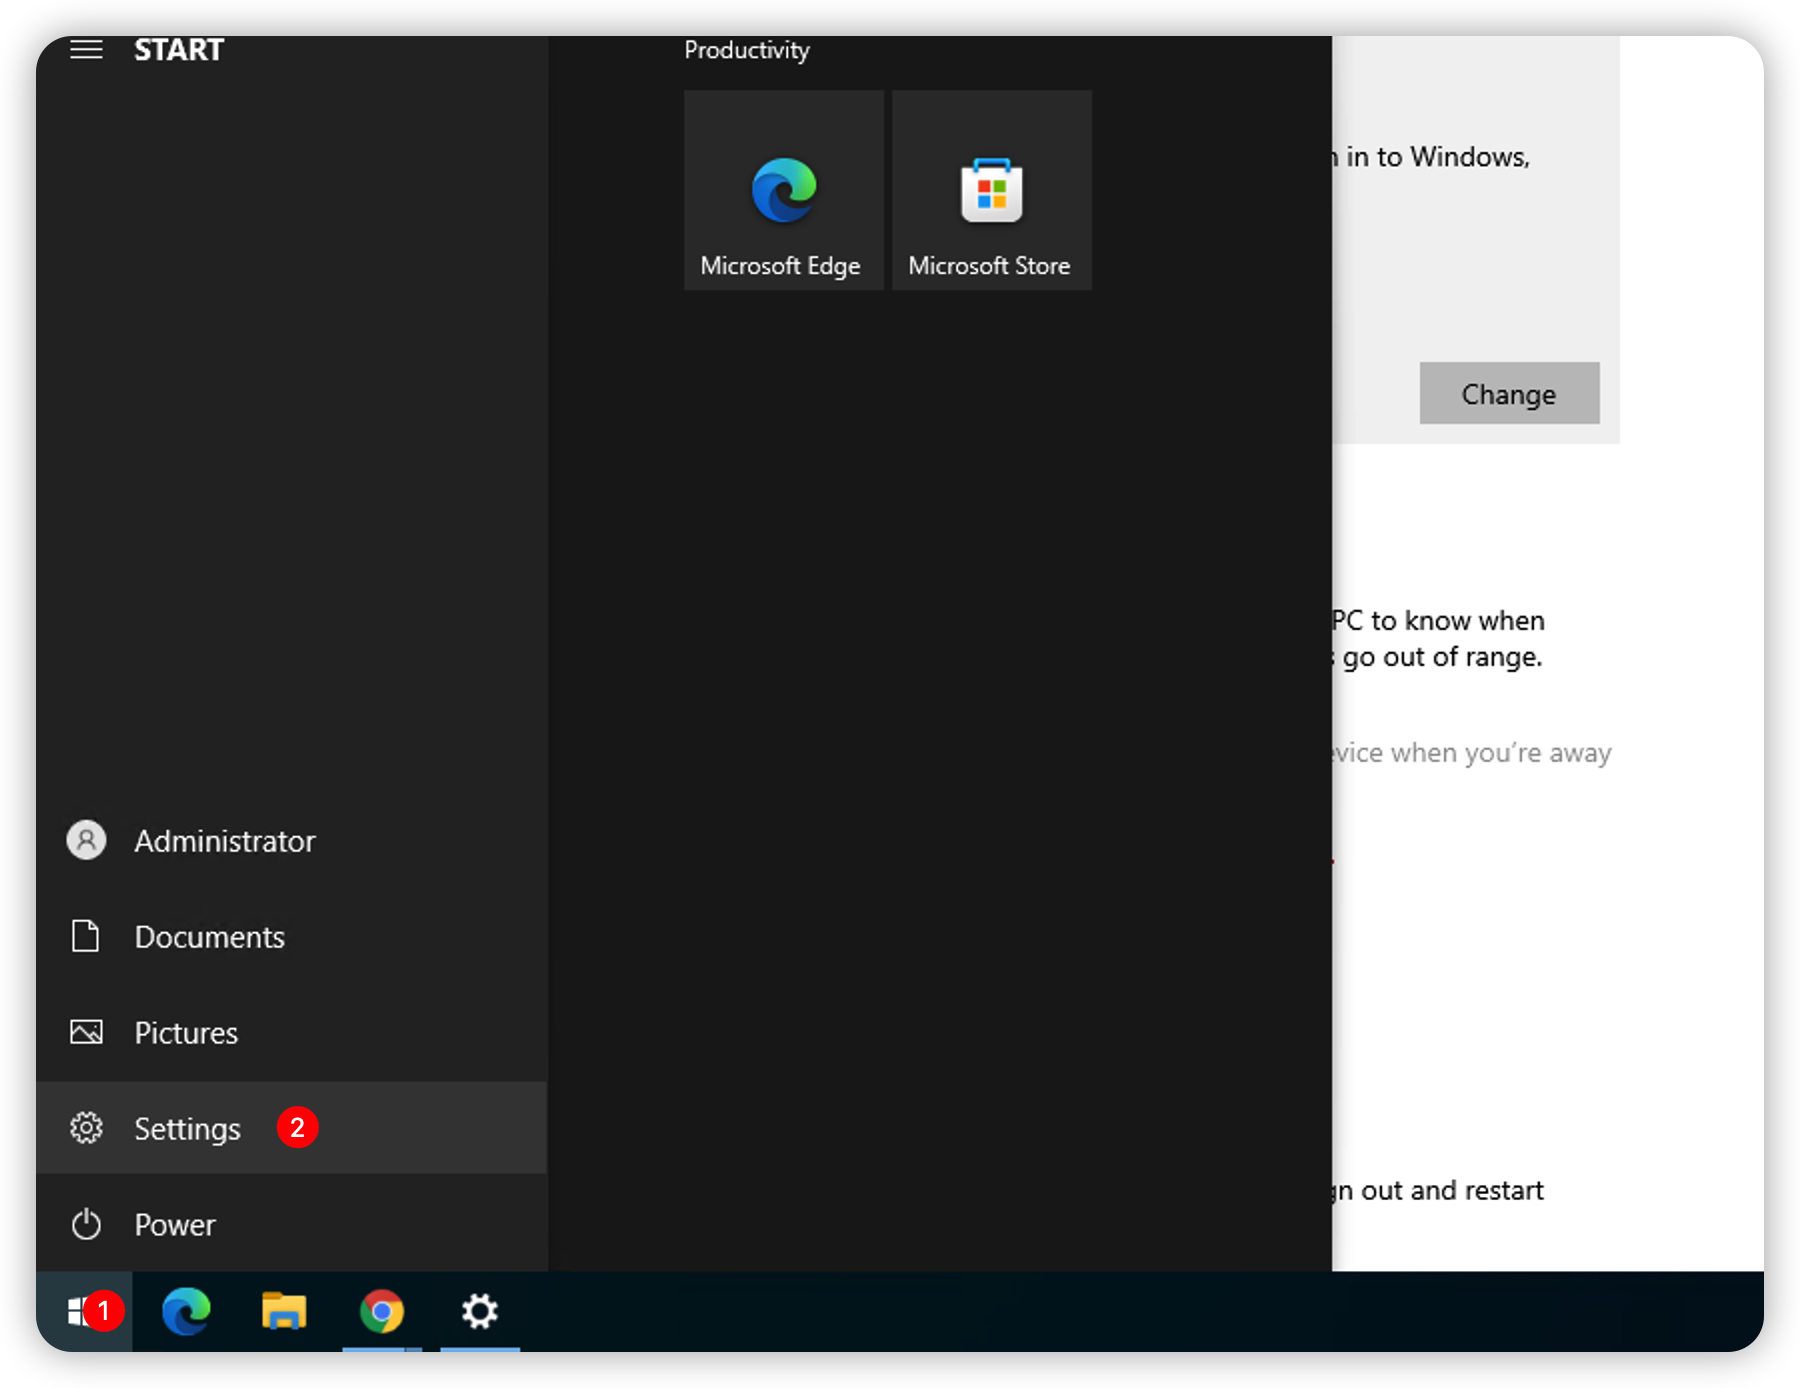The width and height of the screenshot is (1800, 1388).
Task: Click the Settings gear in Start menu
Action: [x=86, y=1128]
